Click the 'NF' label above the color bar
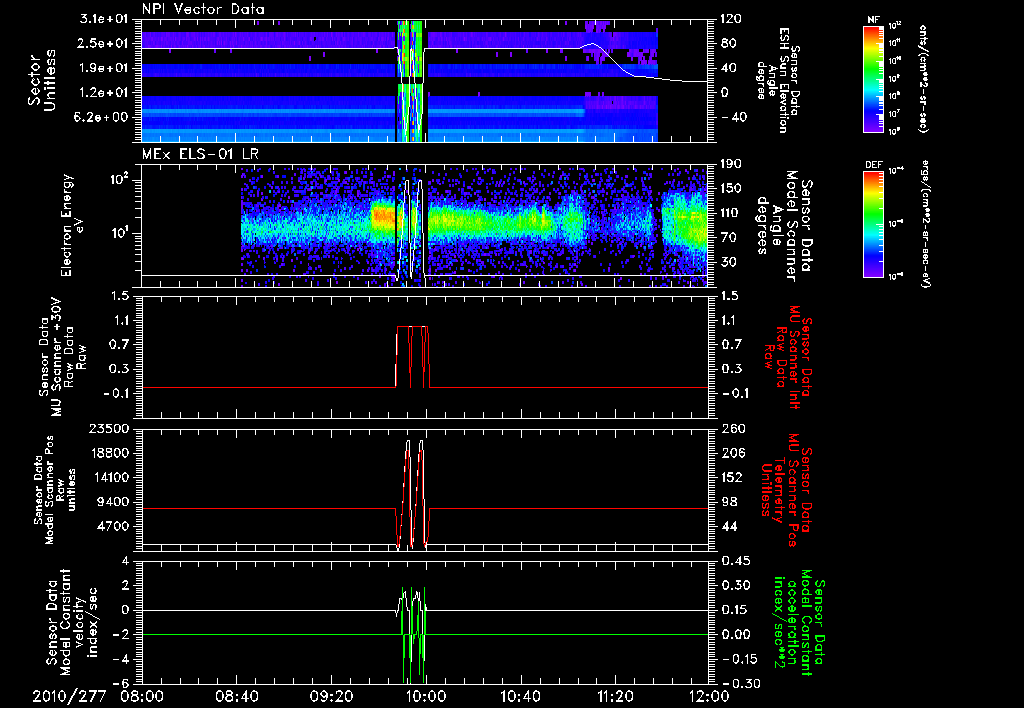This screenshot has height=708, width=1024. coord(873,20)
